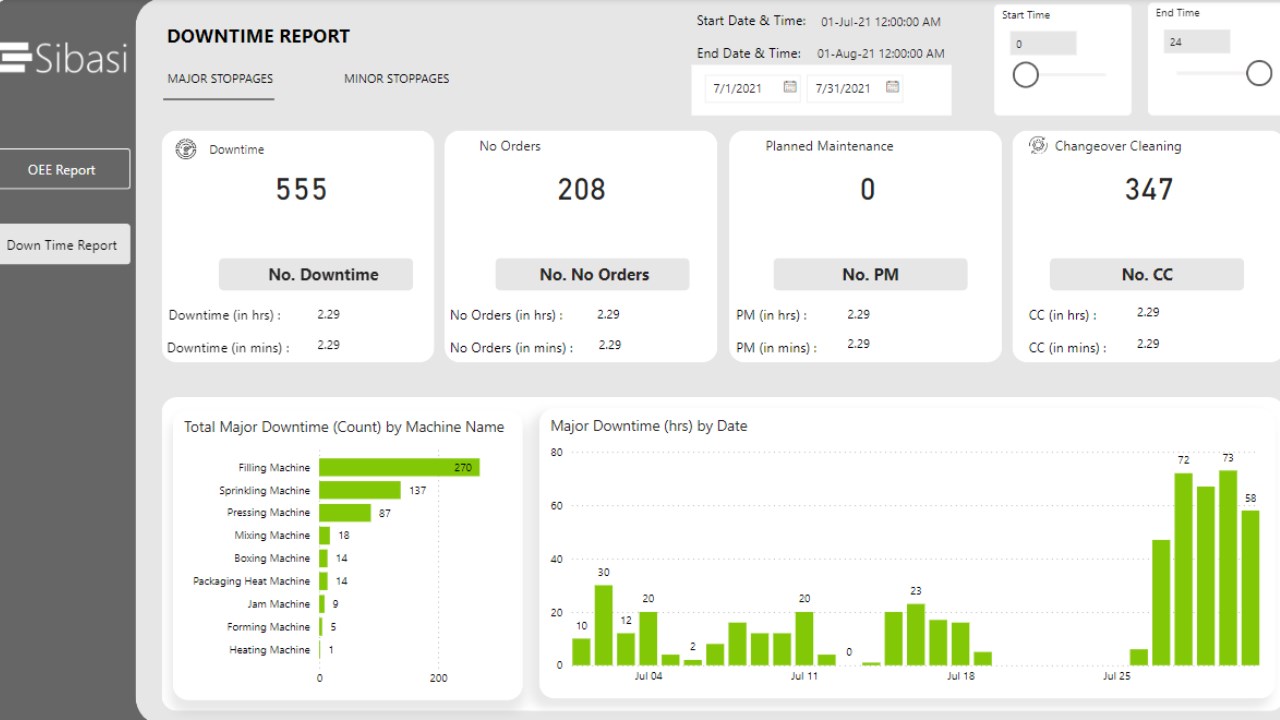The width and height of the screenshot is (1280, 720).
Task: Open the calendar picker for 7/31/2021
Action: pos(893,87)
